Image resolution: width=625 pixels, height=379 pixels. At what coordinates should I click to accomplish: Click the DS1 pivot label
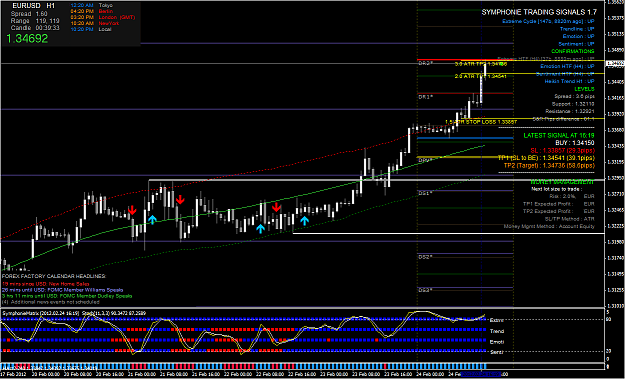point(425,193)
